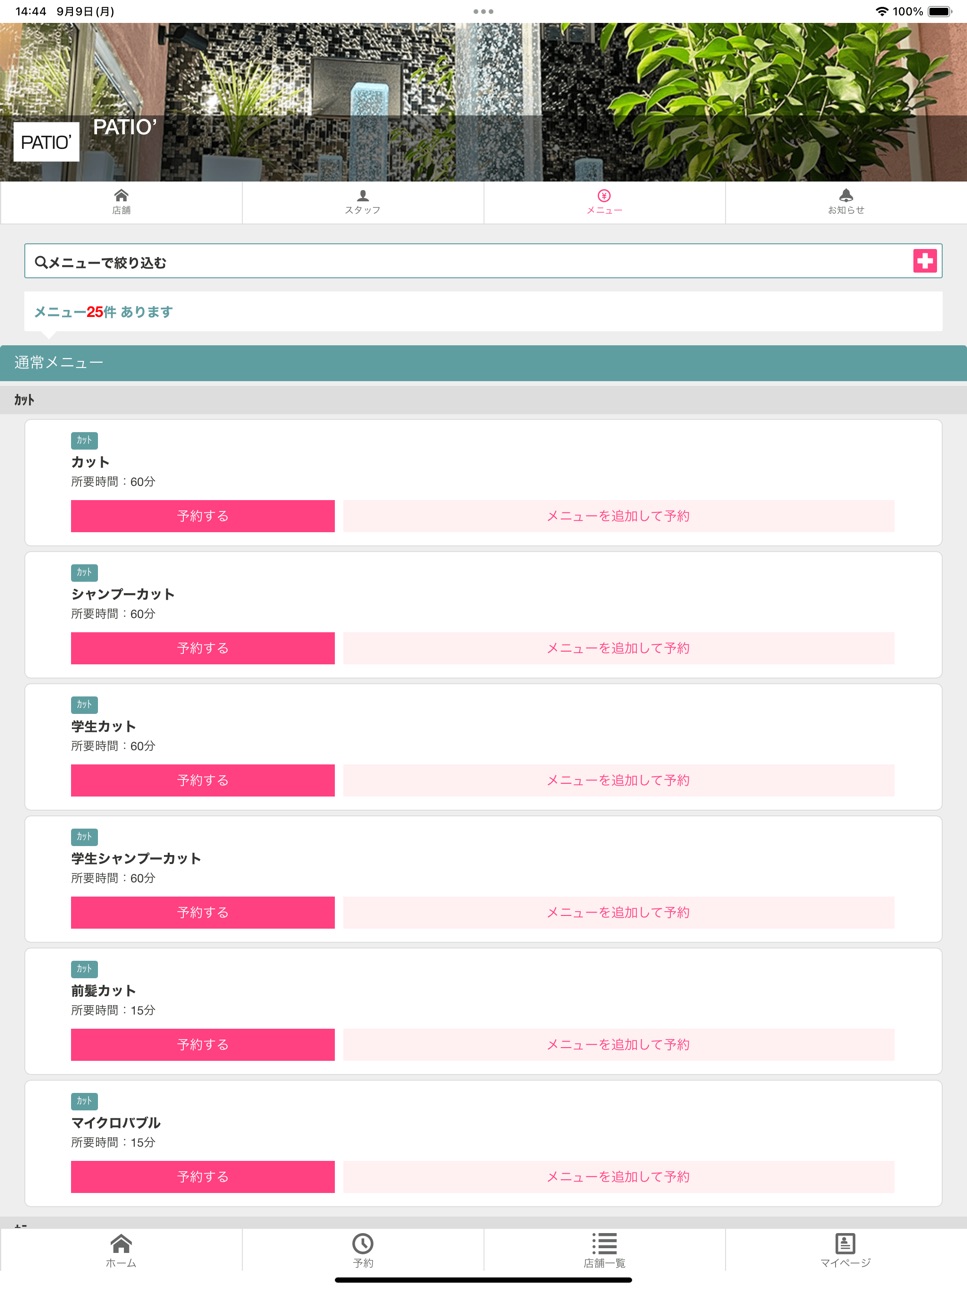Tap 所要時間：15分 under 前髪カット
Screen dimensions: 967x1290
113,1010
